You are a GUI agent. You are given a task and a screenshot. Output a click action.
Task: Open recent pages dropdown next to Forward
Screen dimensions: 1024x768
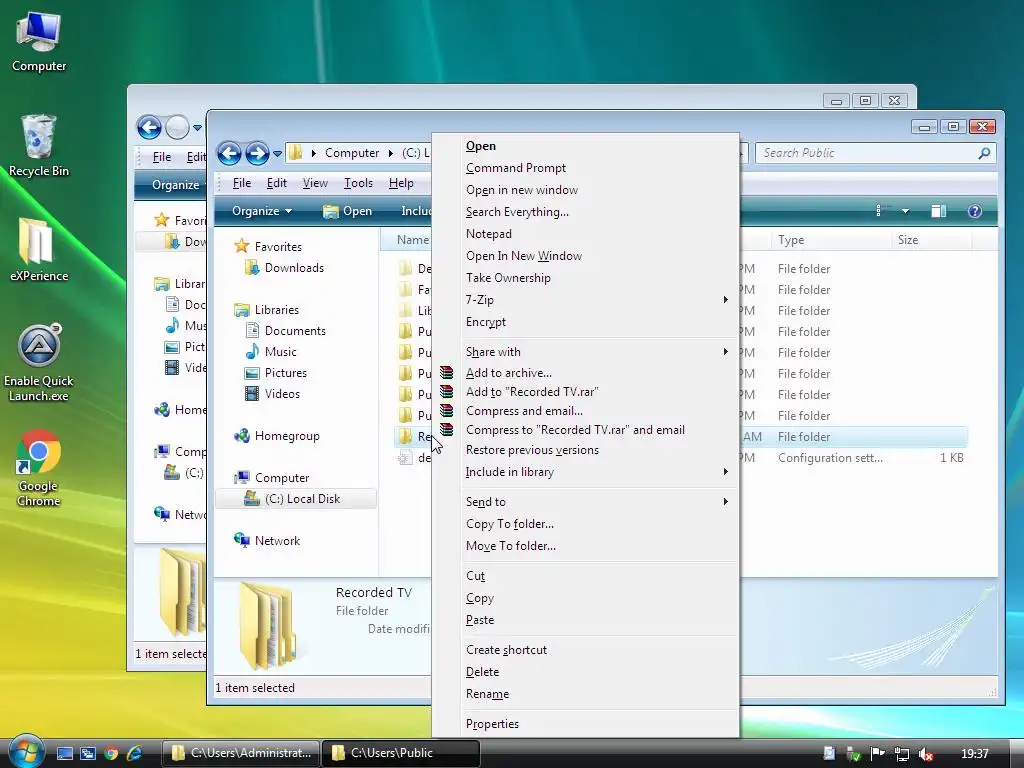[277, 153]
